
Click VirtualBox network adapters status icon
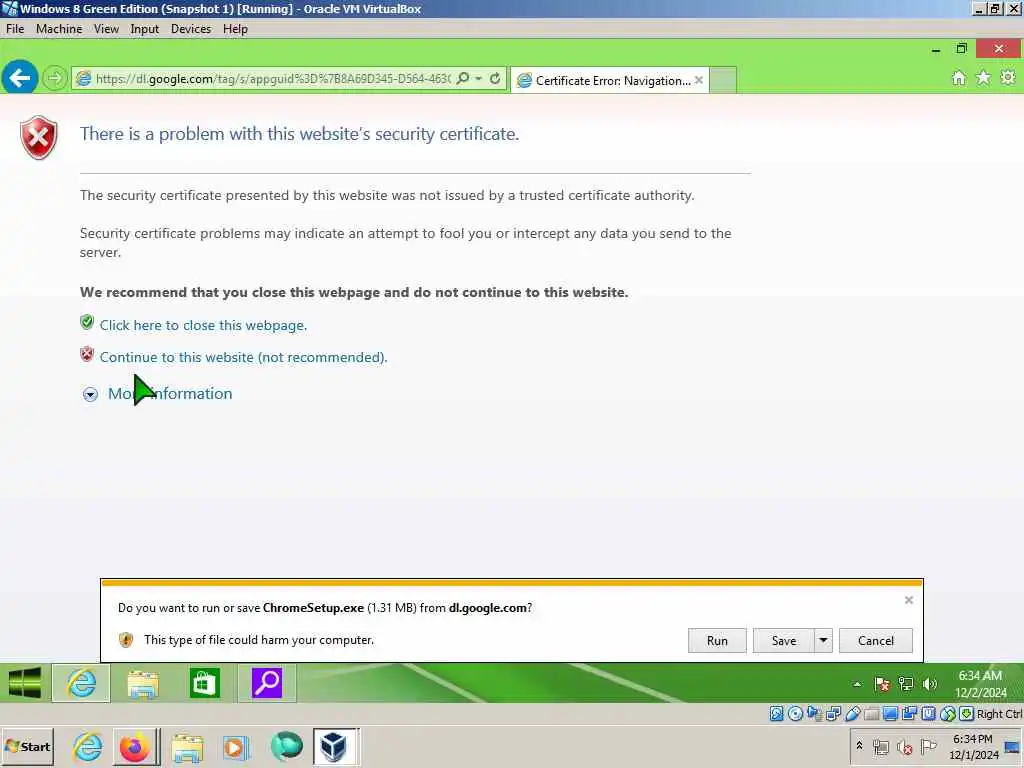(833, 714)
